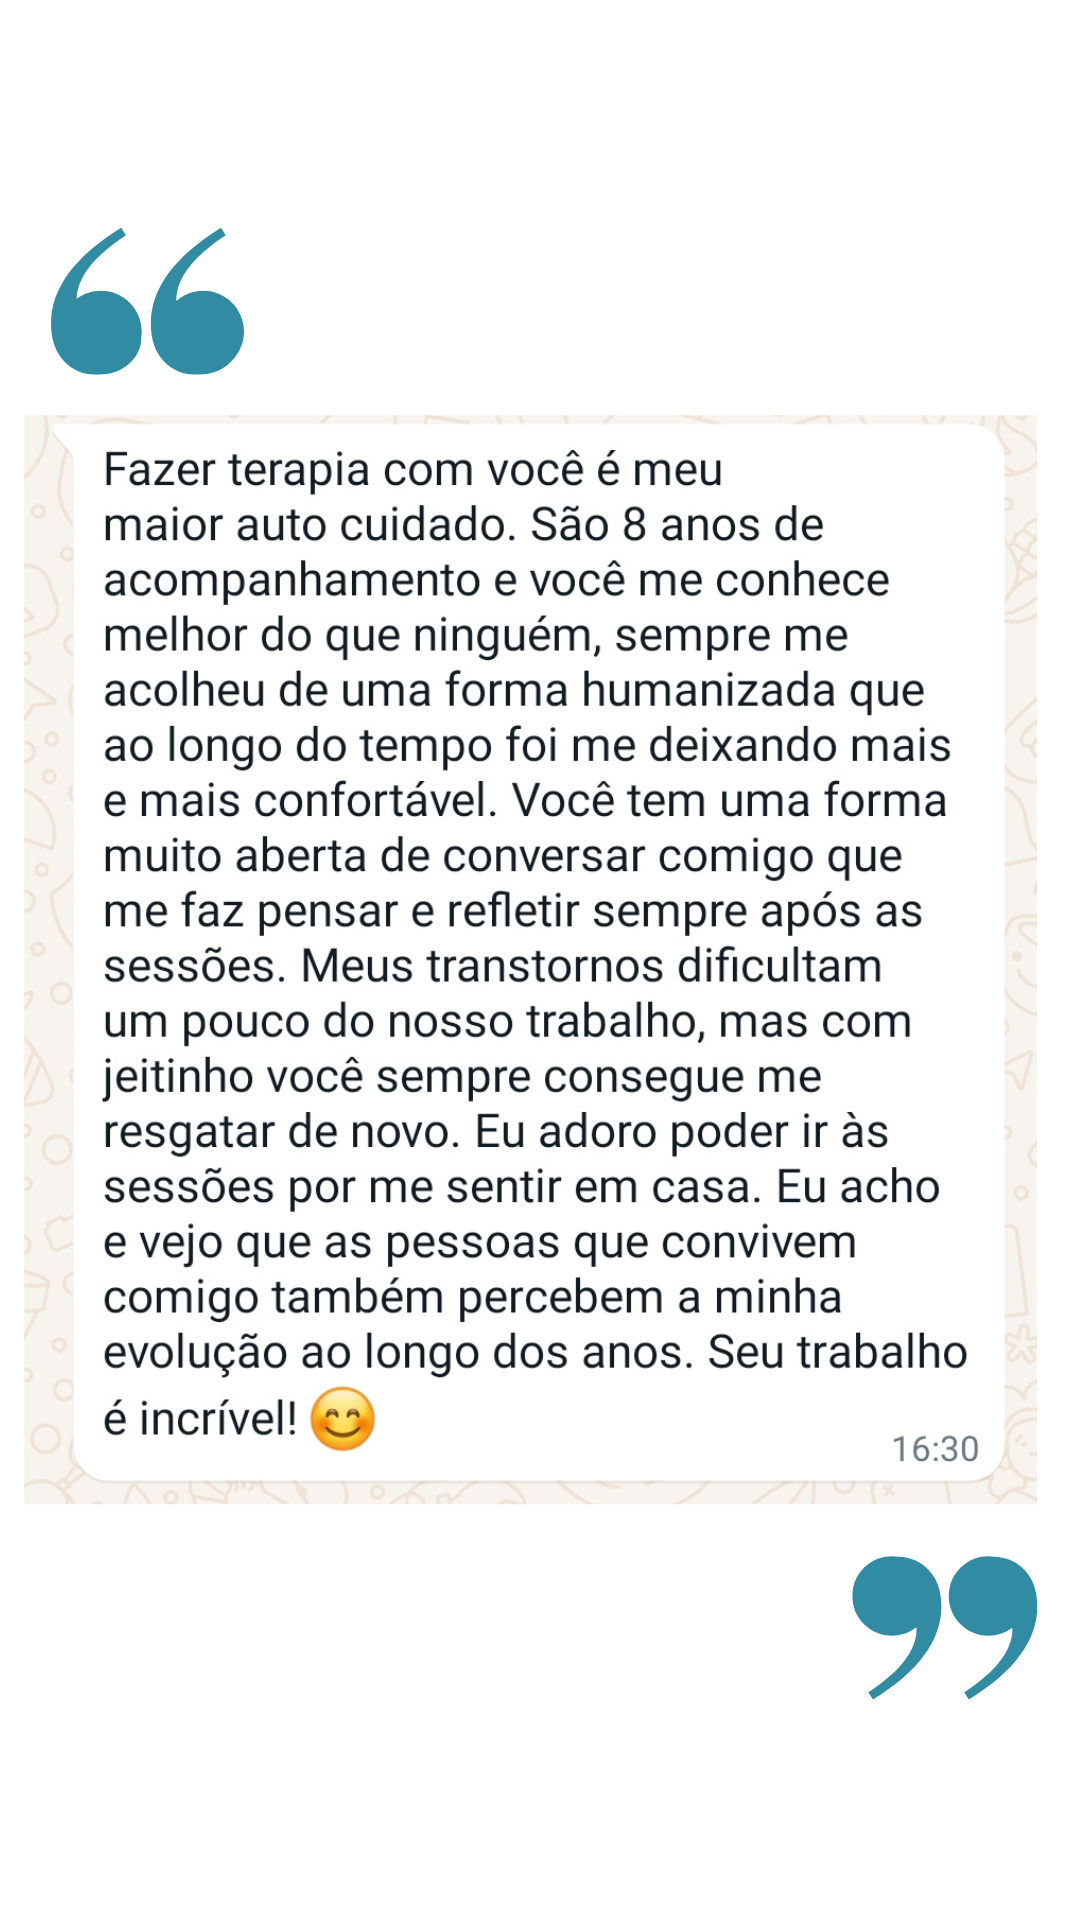Click the phrase "Meus transtornos dificultam"
The image size is (1080, 1920).
[x=591, y=967]
